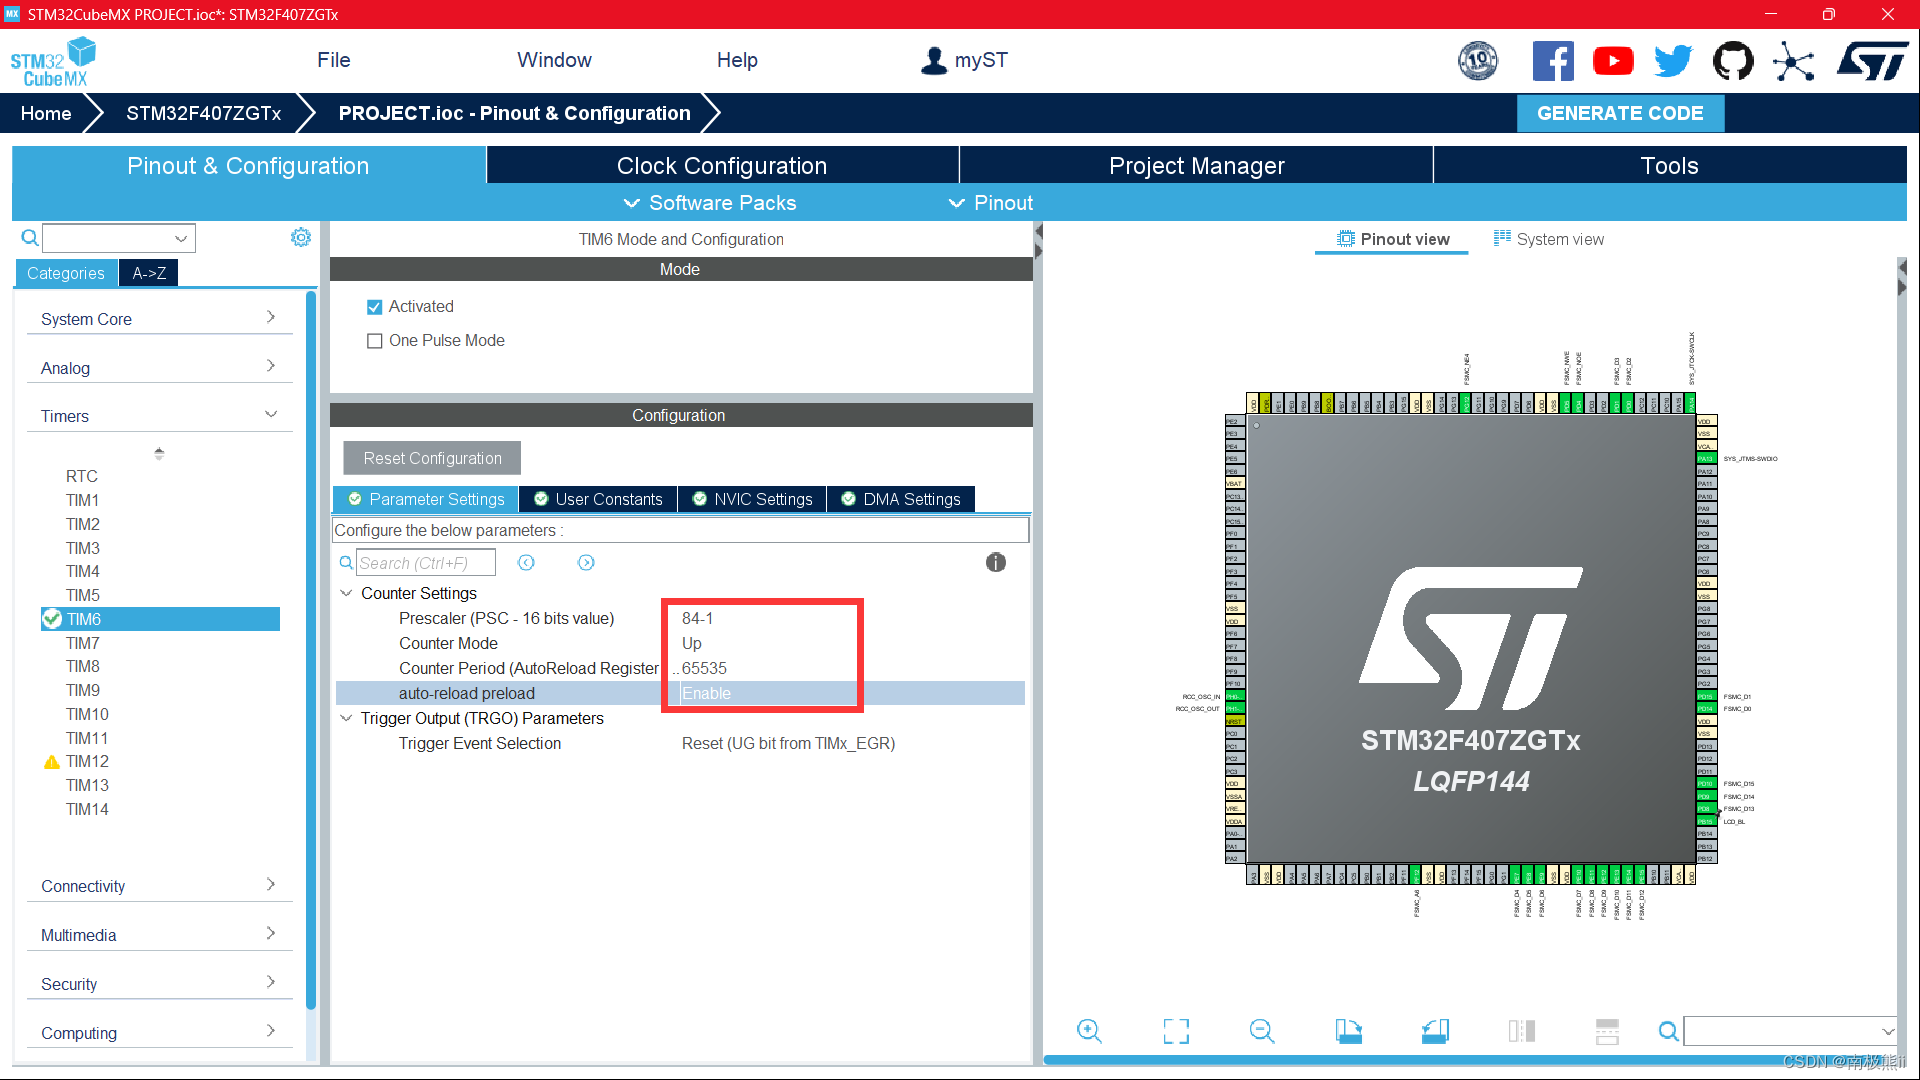Open the NVIC Settings tab
The width and height of the screenshot is (1920, 1080).
click(752, 499)
